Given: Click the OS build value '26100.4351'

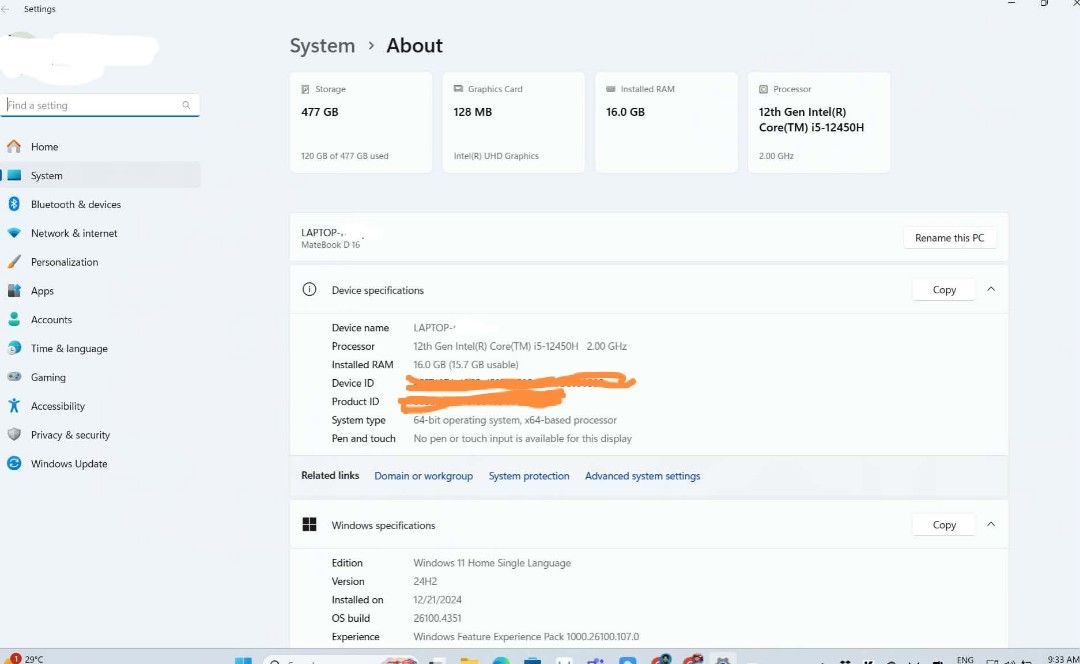Looking at the screenshot, I should click(x=437, y=619).
